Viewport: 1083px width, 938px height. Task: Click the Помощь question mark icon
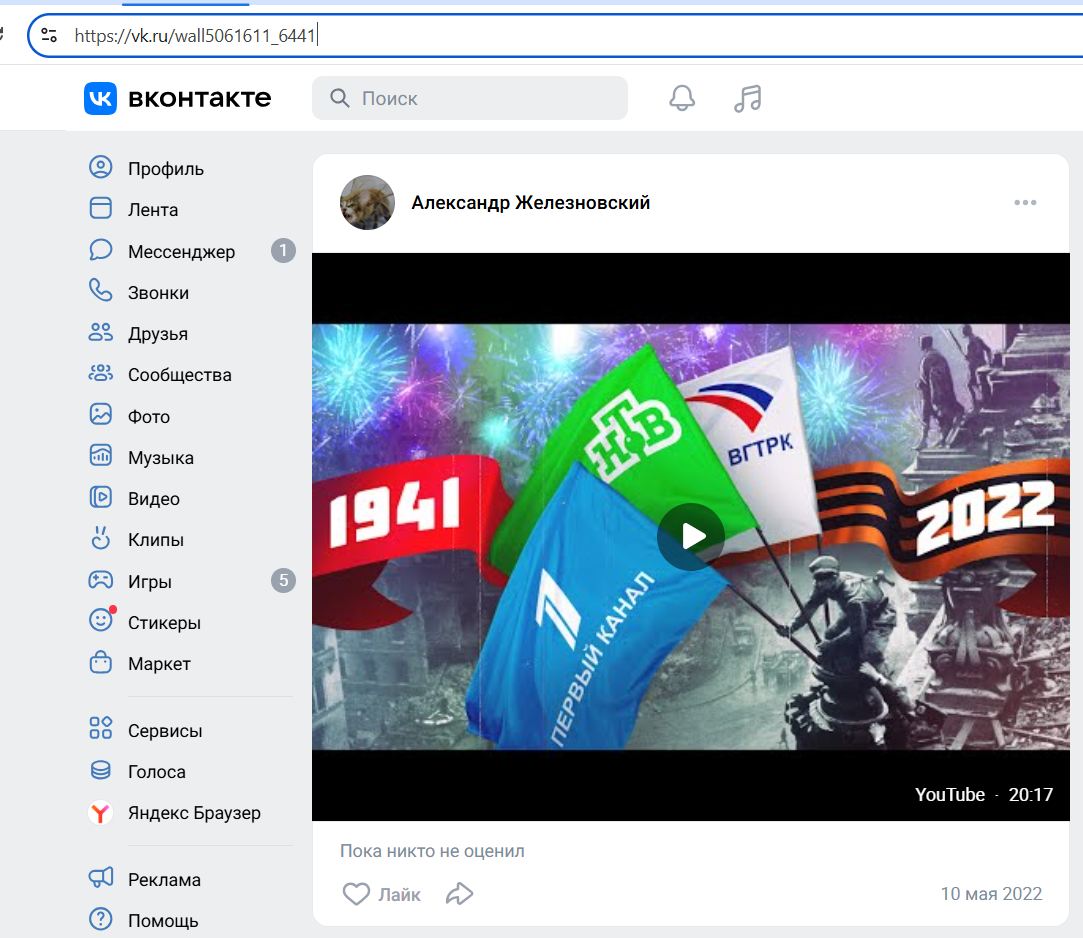coord(101,919)
